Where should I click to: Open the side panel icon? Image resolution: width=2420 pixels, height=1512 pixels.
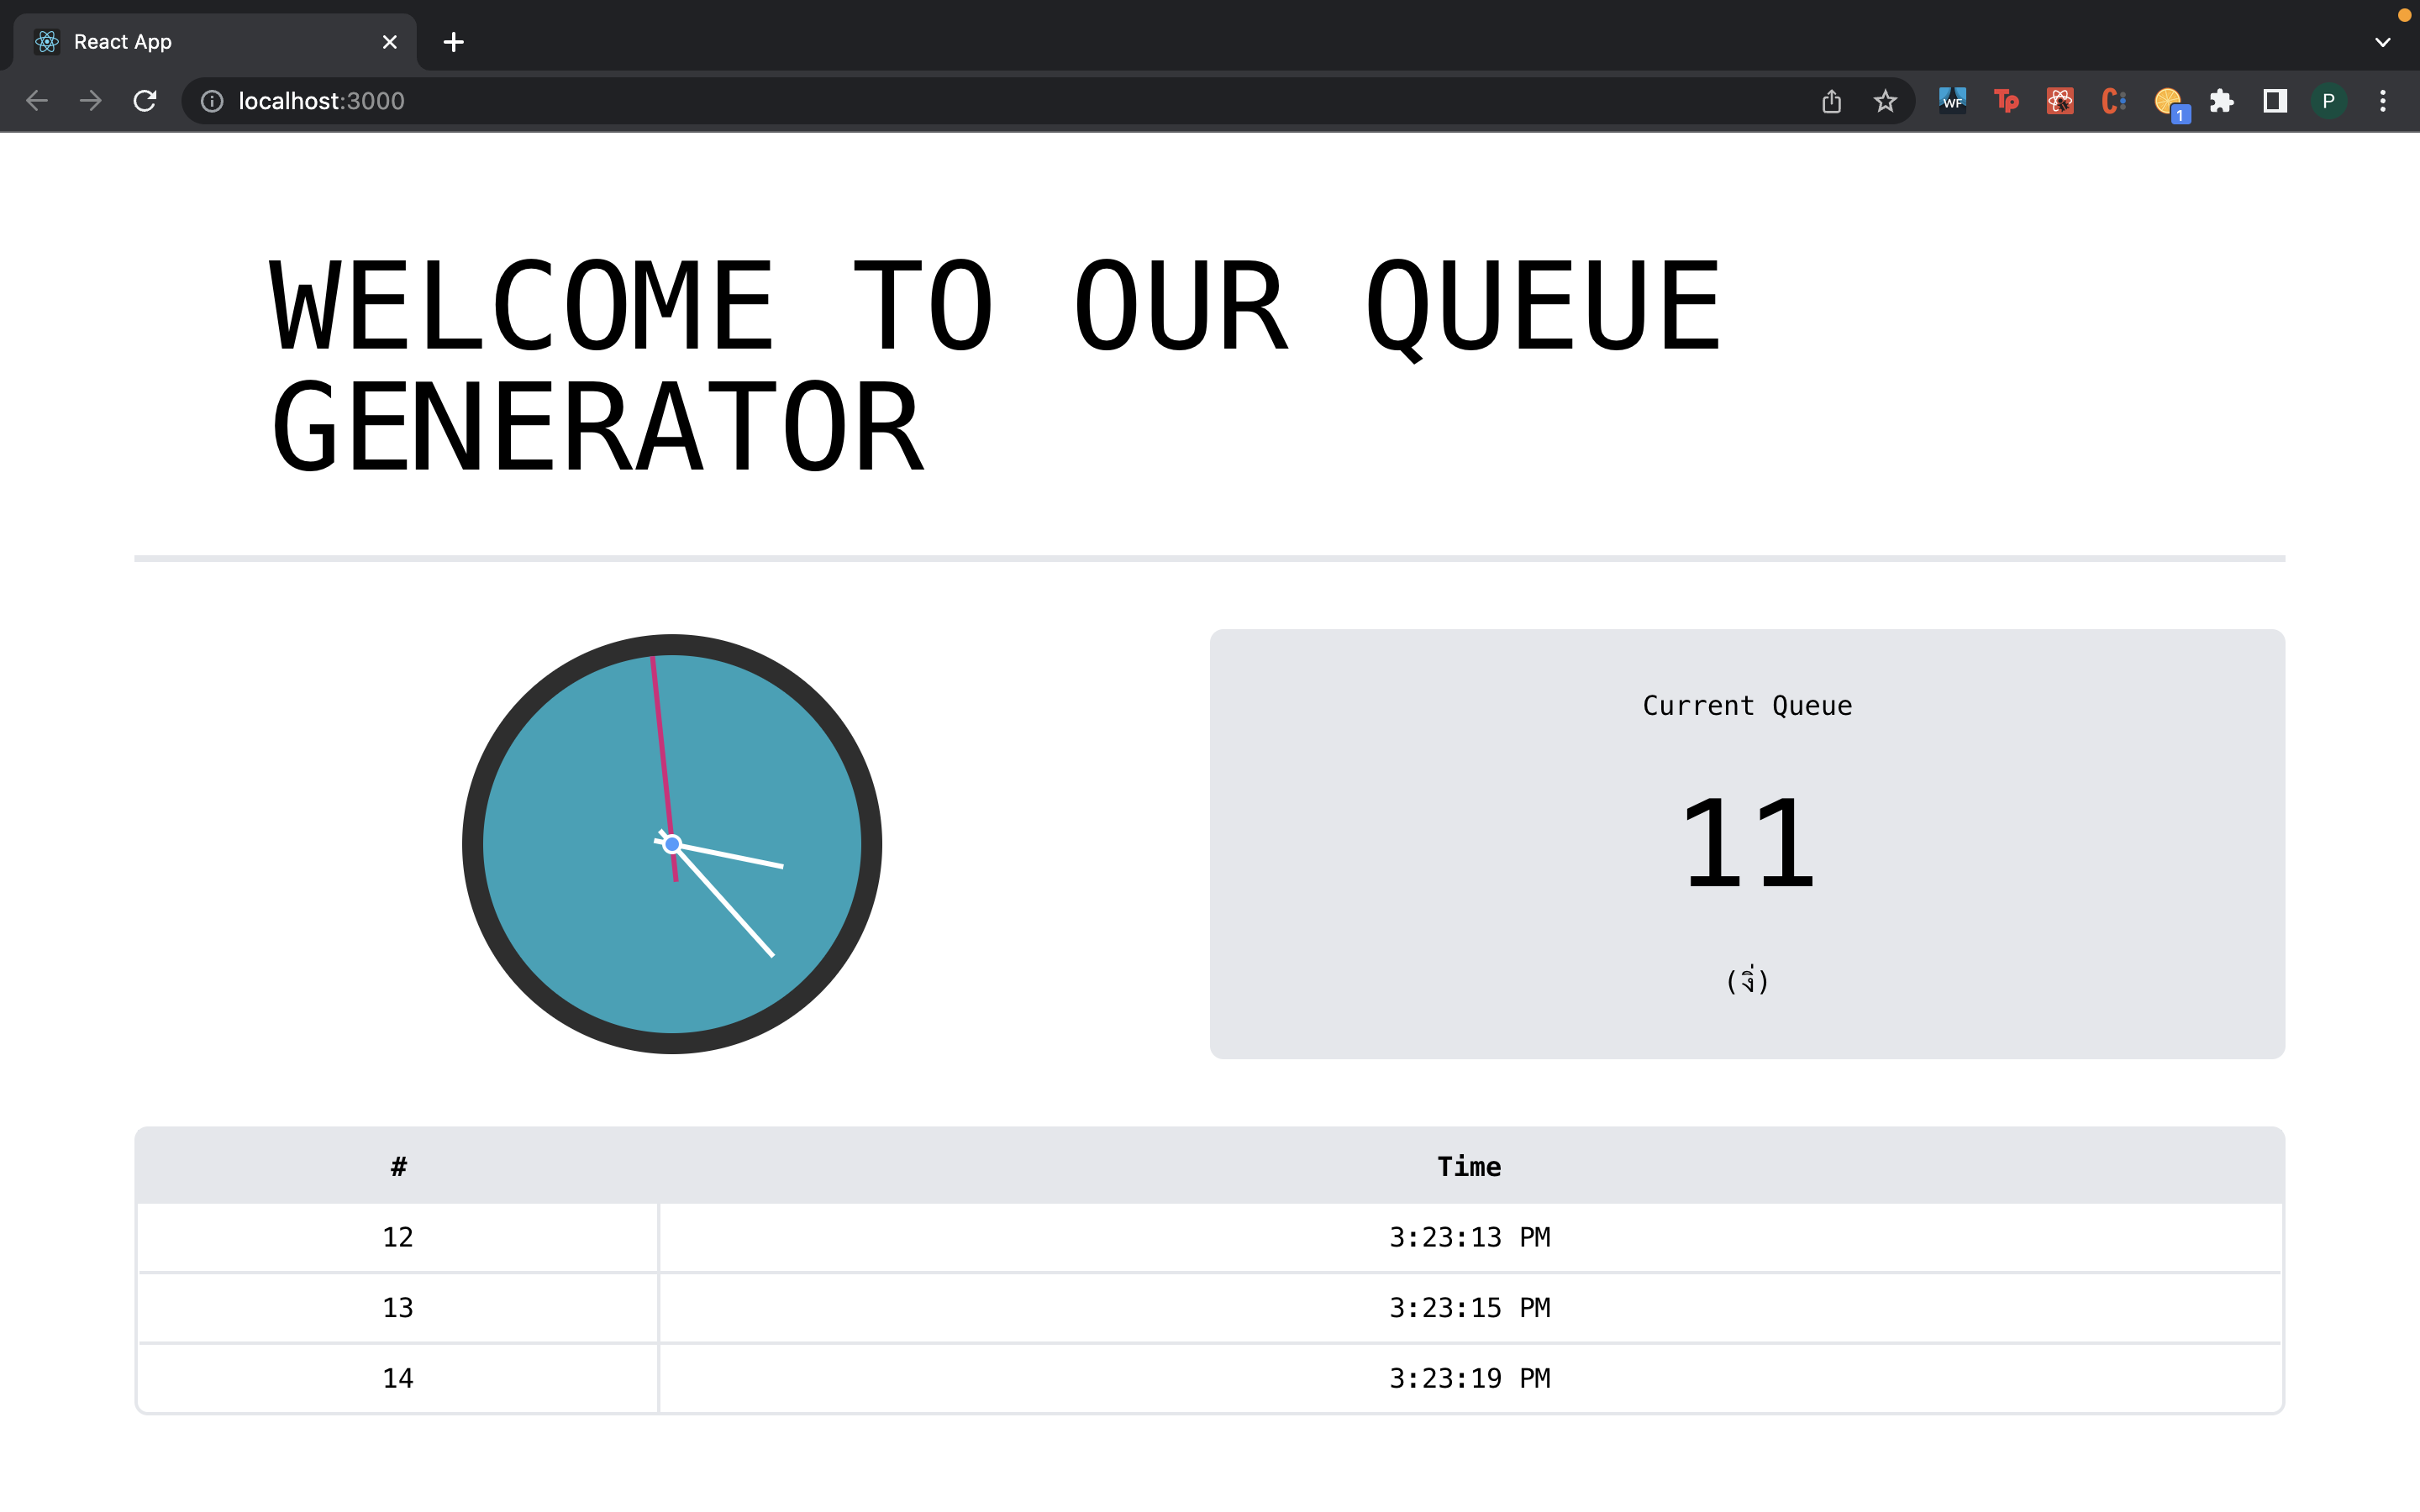click(x=2273, y=100)
